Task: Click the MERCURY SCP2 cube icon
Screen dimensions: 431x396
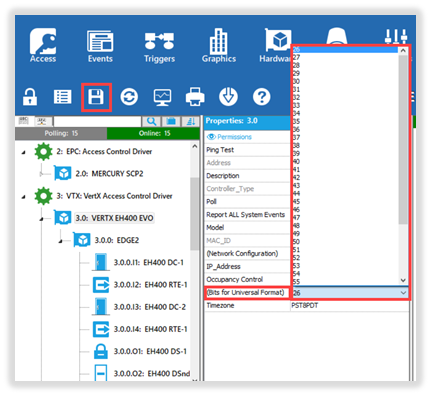Action: coord(63,174)
